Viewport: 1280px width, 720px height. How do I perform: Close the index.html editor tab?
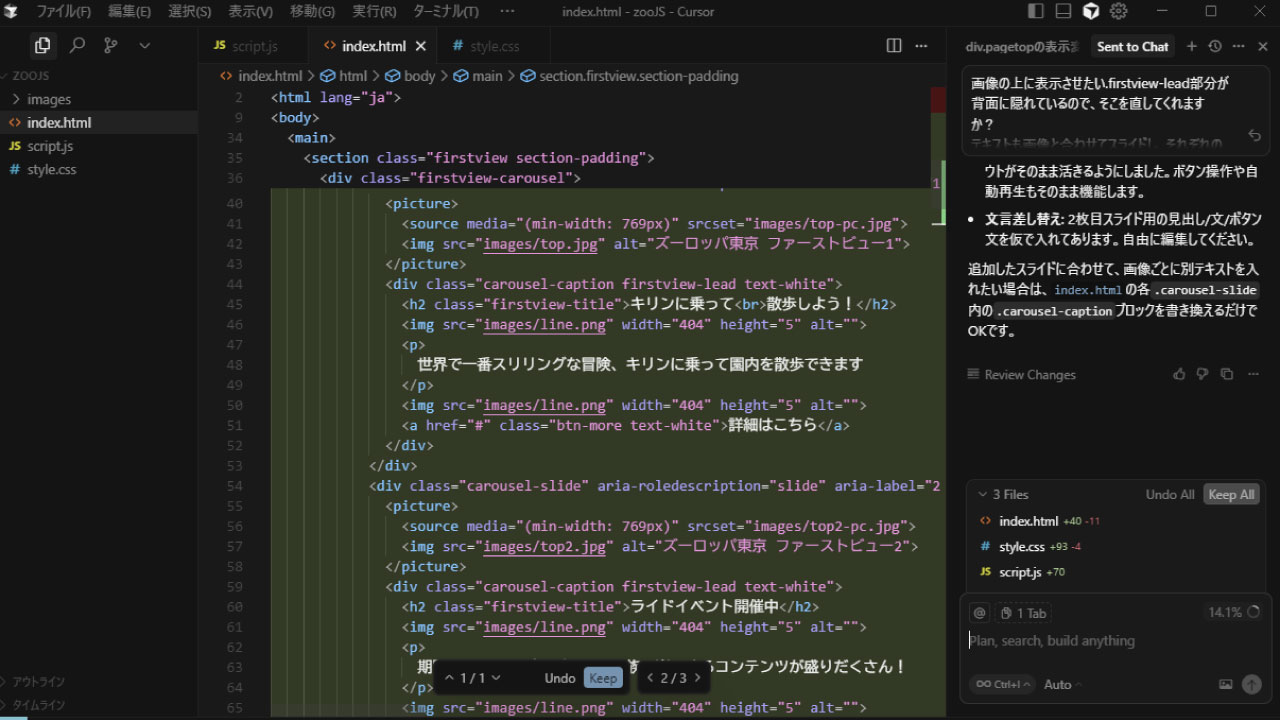(421, 46)
